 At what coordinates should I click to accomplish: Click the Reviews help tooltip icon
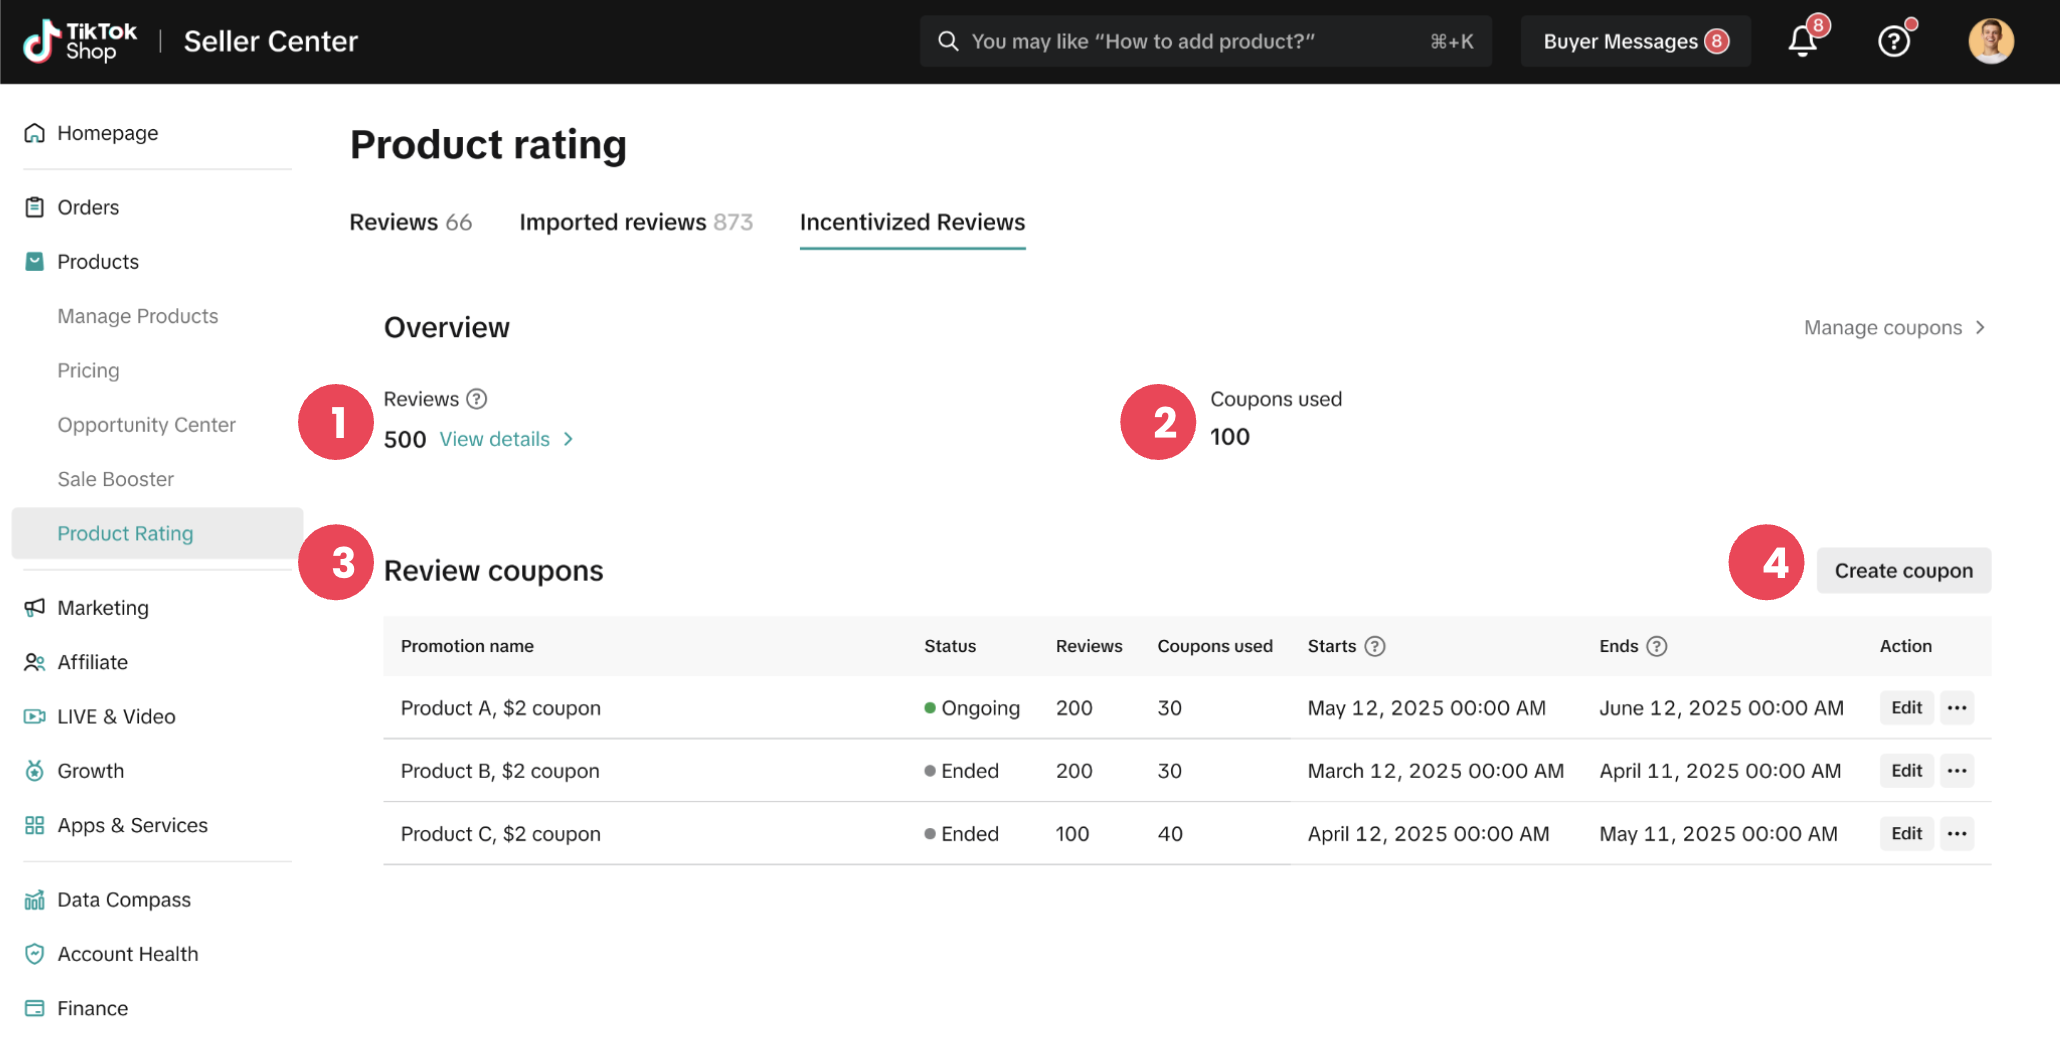tap(477, 398)
